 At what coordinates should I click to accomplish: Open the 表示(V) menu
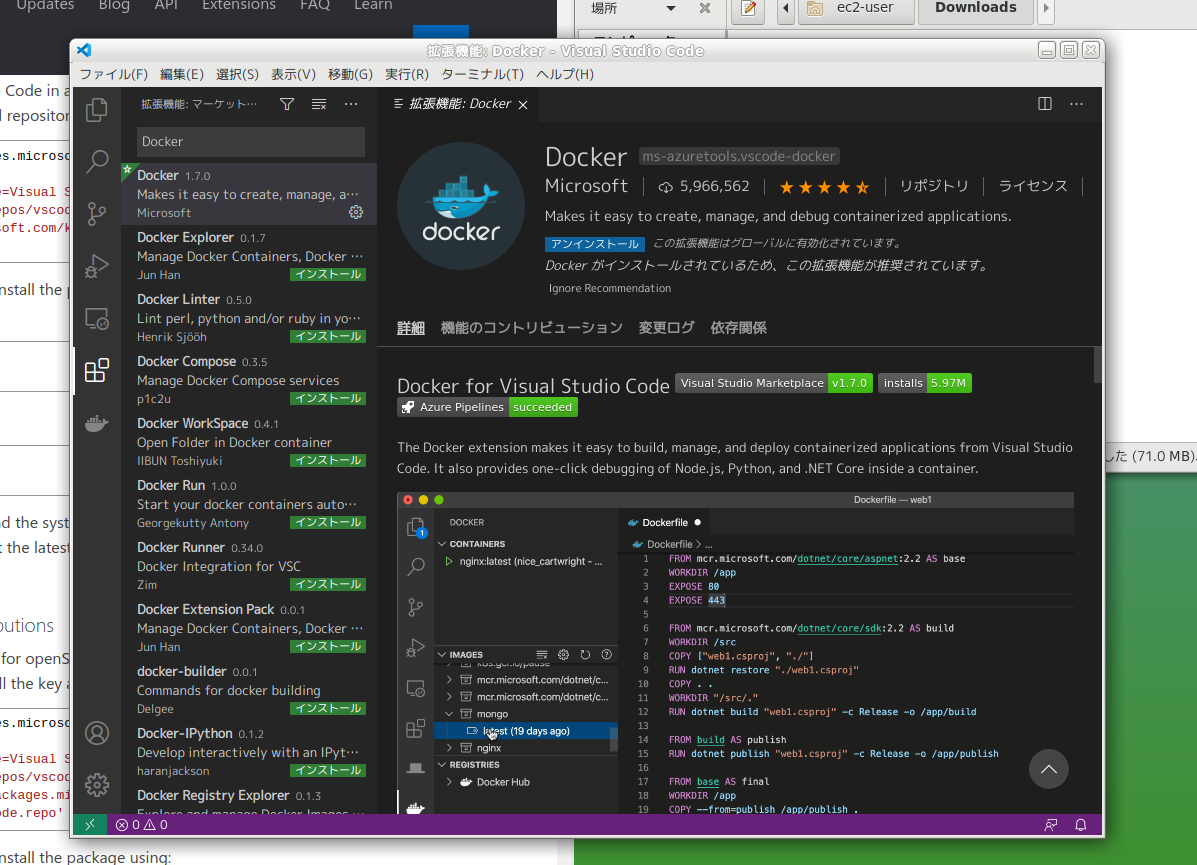(293, 74)
